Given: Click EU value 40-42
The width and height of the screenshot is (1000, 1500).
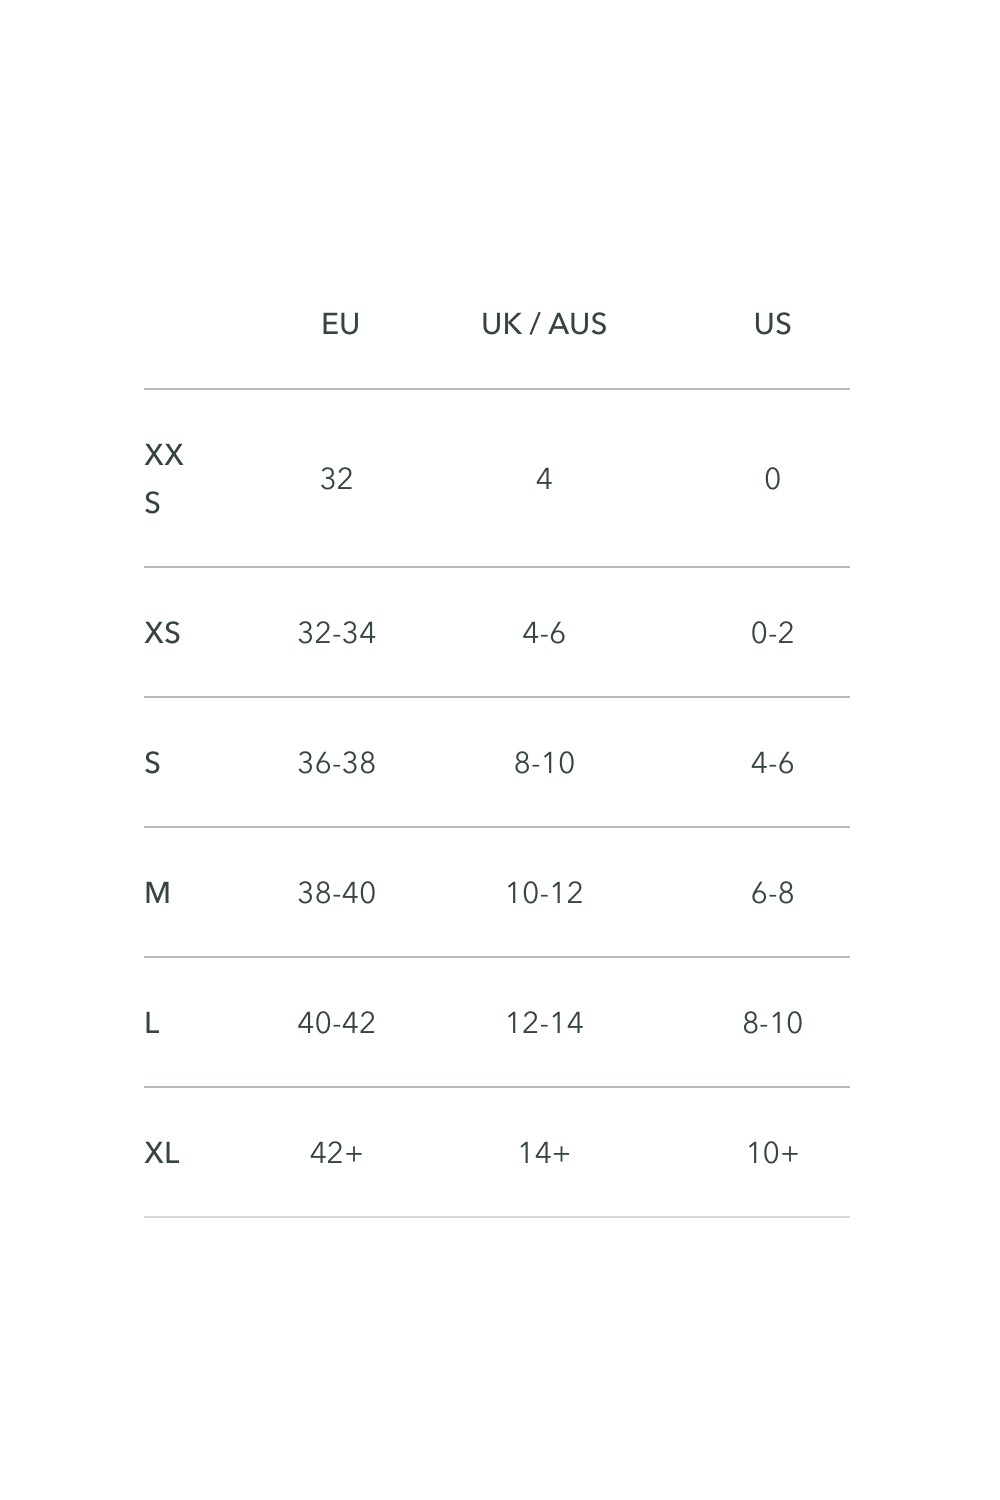Looking at the screenshot, I should pos(336,1023).
